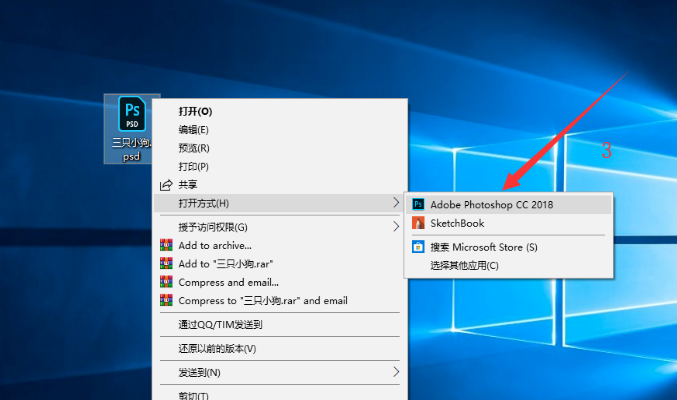
Task: Click WinRAR icon for Add to "三只小狗.rar"
Action: click(x=167, y=263)
